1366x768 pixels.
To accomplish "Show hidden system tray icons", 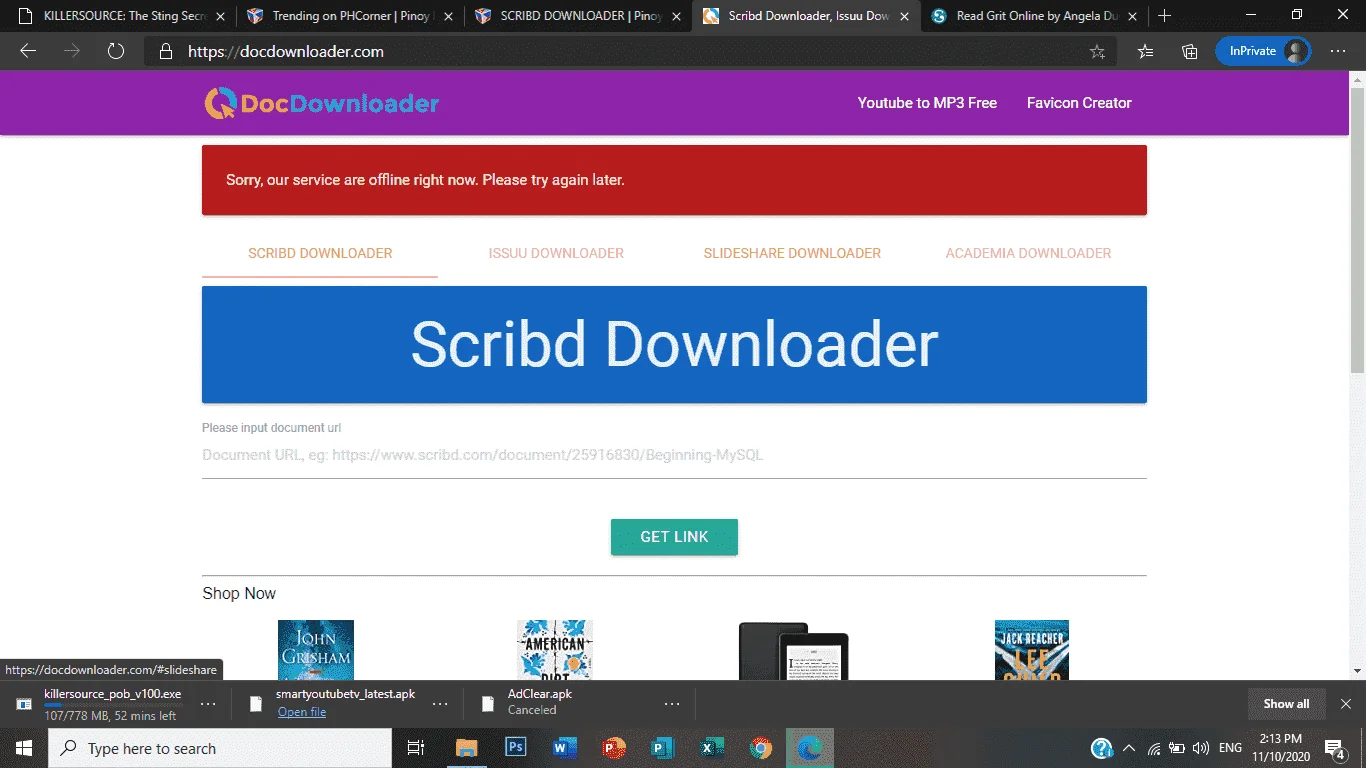I will (1129, 748).
